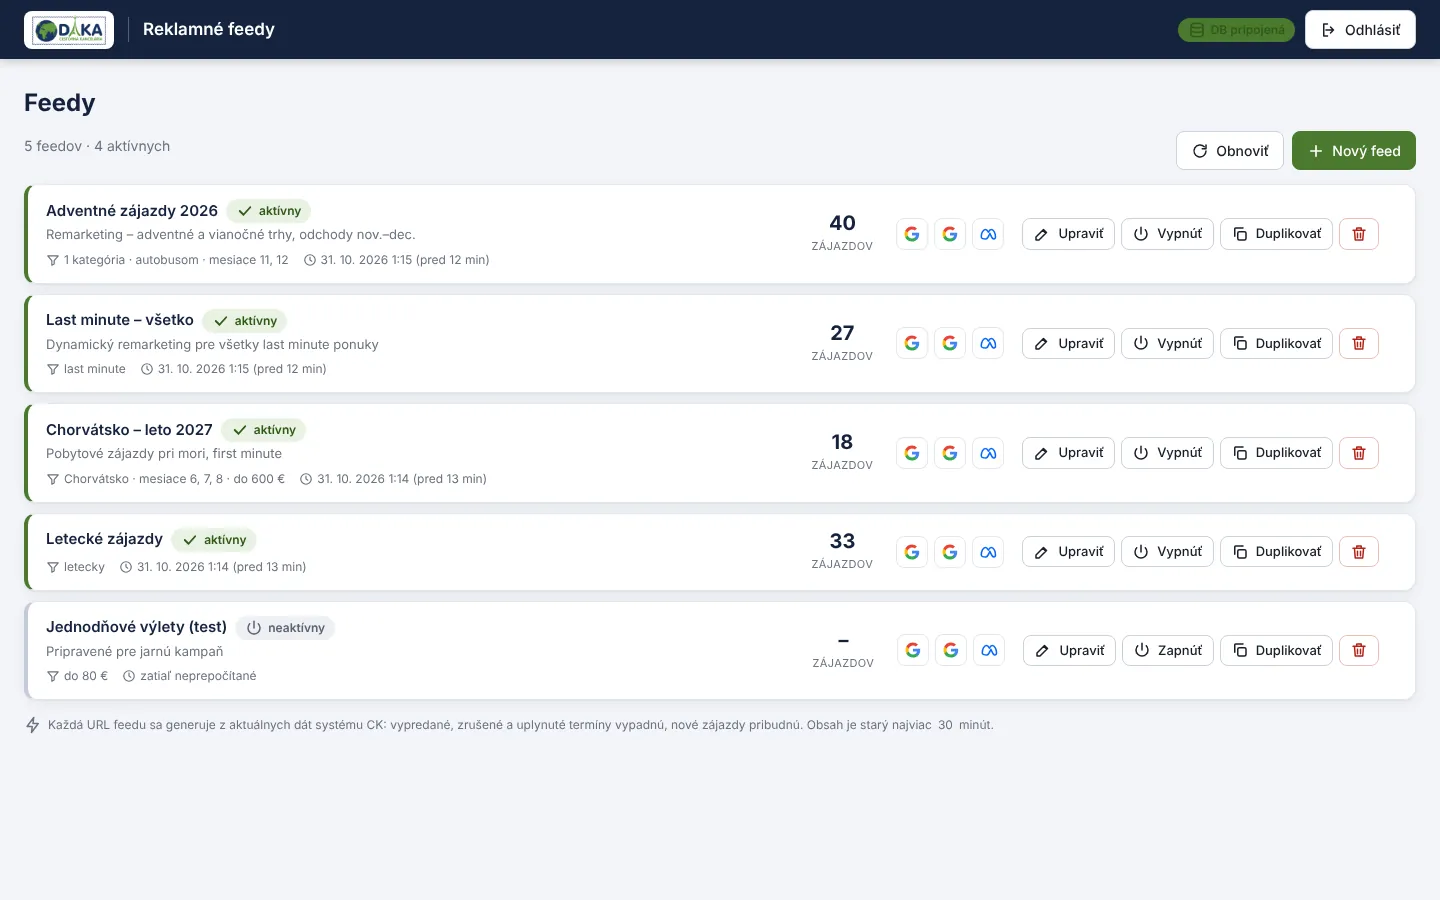Log out using the Odhlásiť button

tap(1360, 30)
